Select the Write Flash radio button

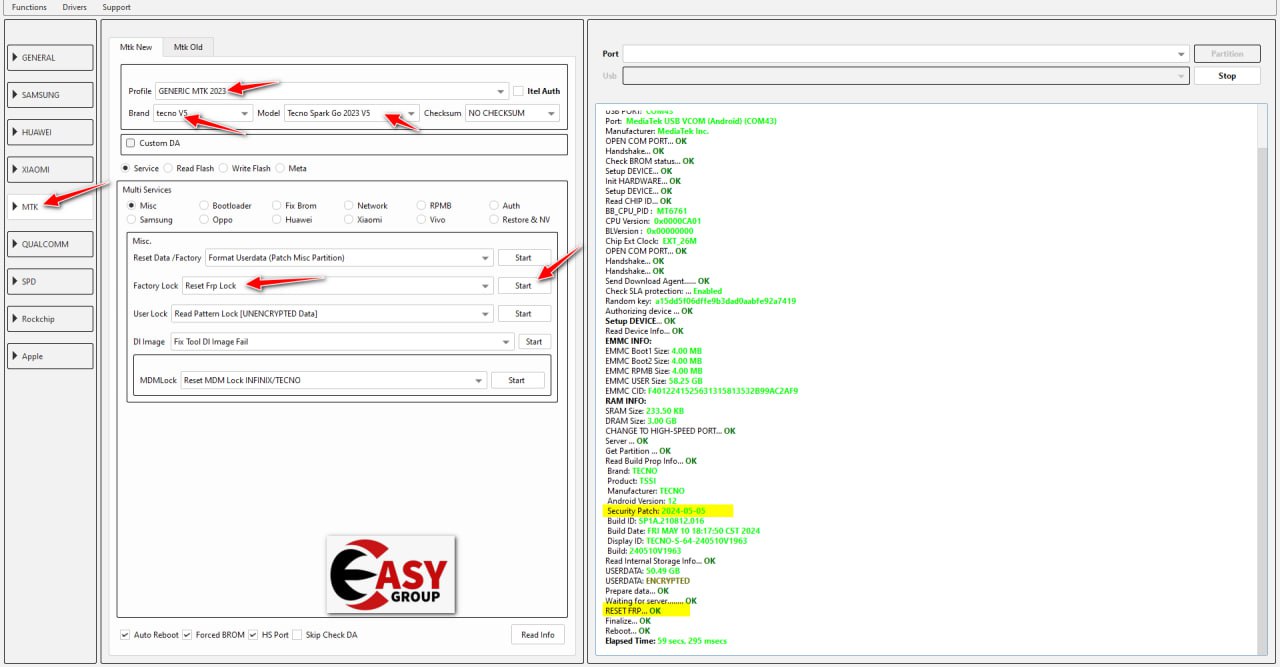coord(223,168)
